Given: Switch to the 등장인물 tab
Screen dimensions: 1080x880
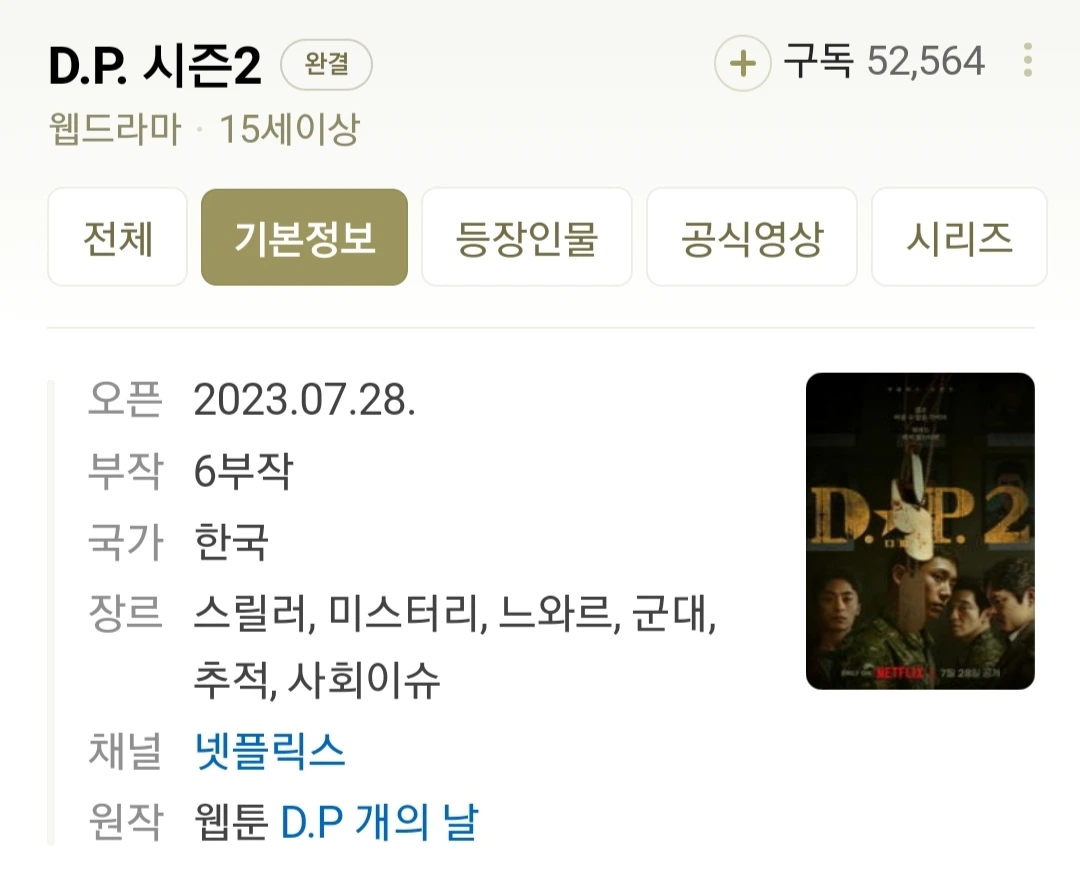Looking at the screenshot, I should click(527, 238).
